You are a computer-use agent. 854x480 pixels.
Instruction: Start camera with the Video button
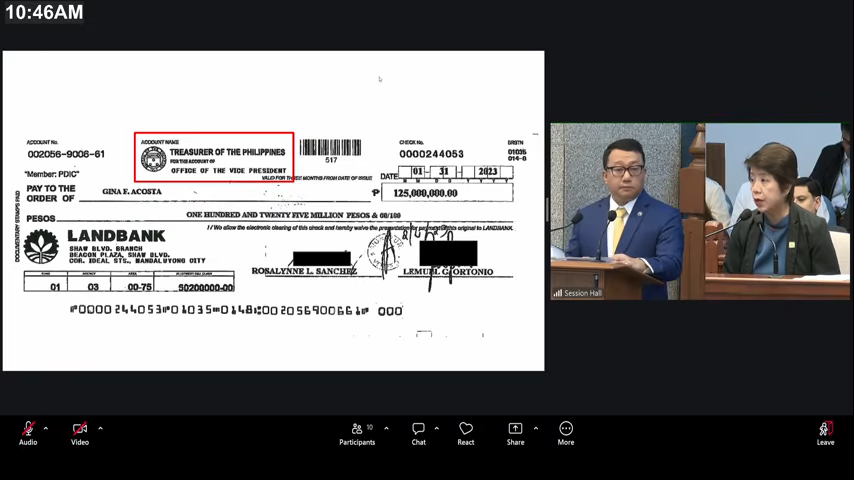(x=80, y=434)
